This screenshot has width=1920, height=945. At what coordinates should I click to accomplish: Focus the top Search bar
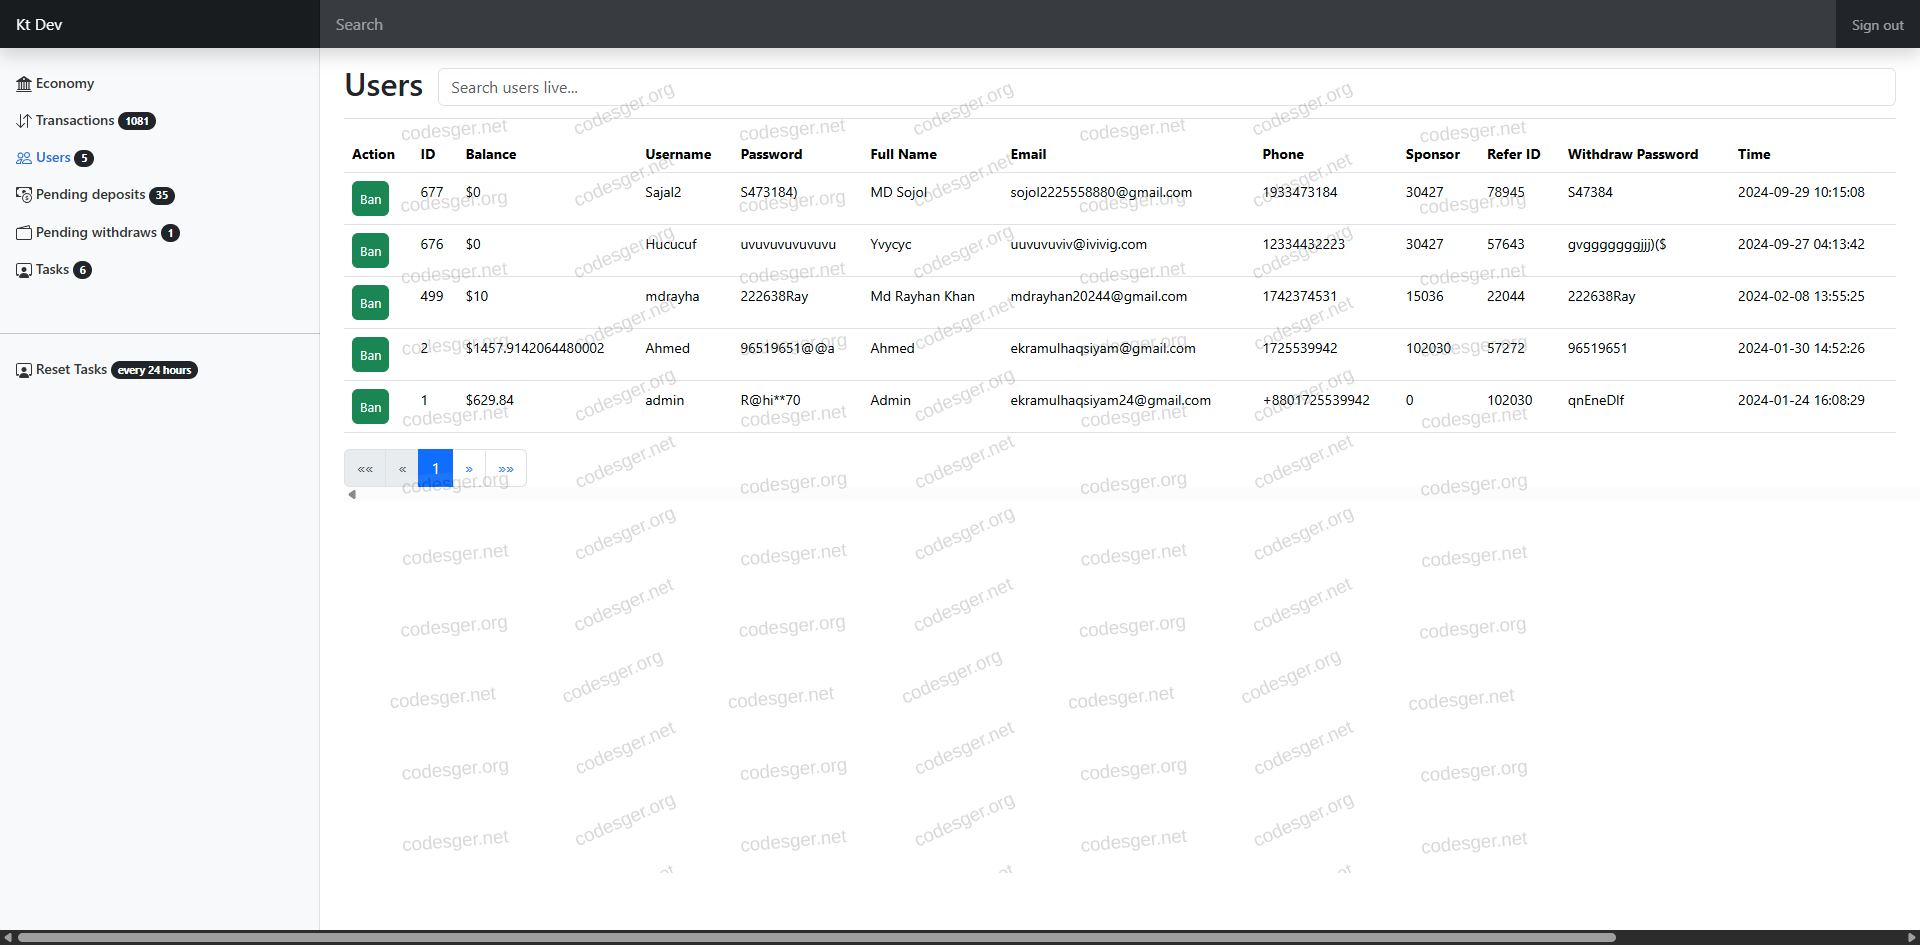tap(1076, 25)
